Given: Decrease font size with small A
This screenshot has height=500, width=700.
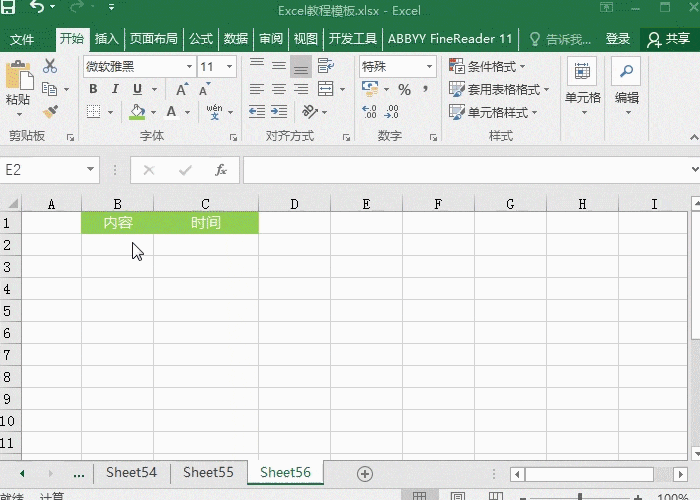Looking at the screenshot, I should 204,89.
